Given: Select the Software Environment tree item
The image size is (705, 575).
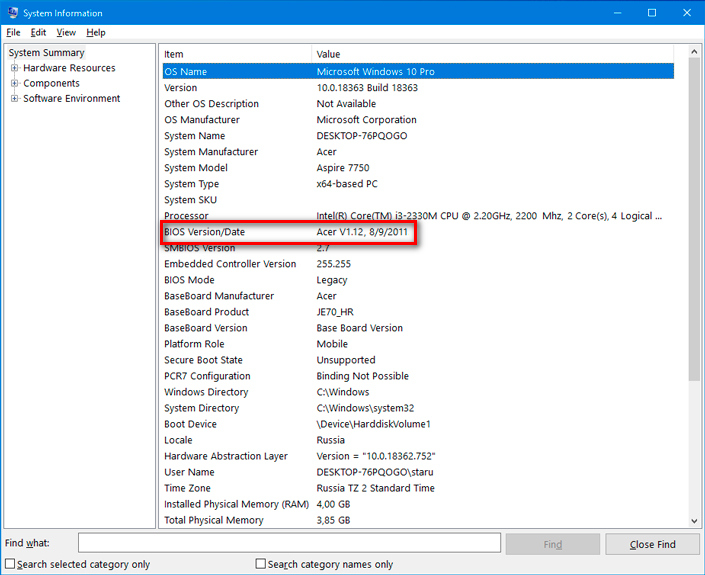Looking at the screenshot, I should (71, 98).
